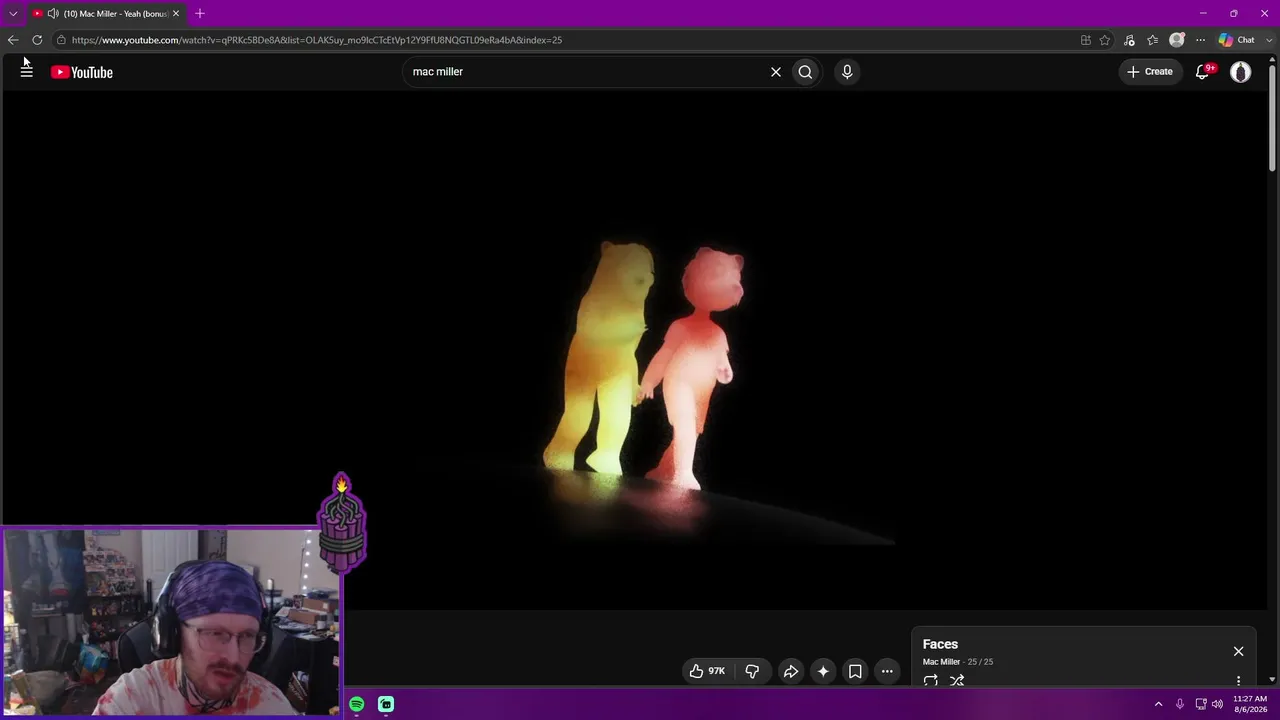View site information lock icon
The image size is (1280, 720).
coord(61,40)
